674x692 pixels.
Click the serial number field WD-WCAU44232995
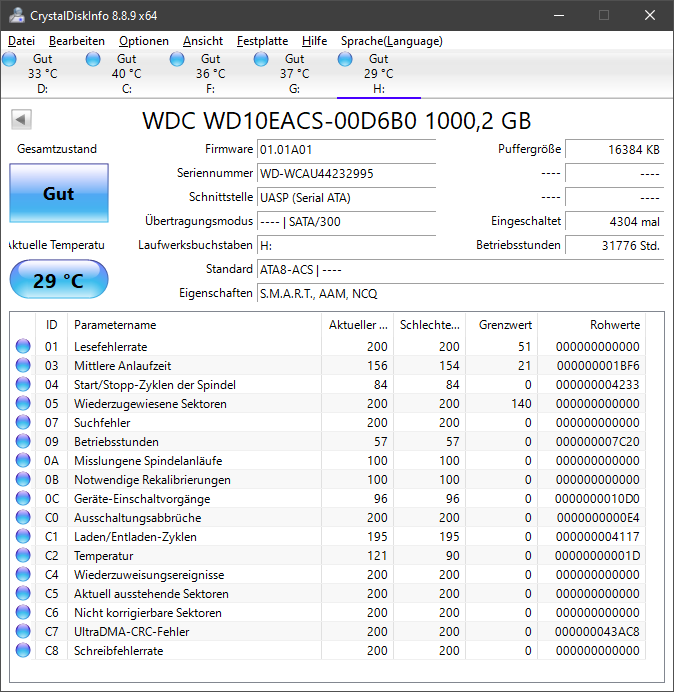pos(346,173)
